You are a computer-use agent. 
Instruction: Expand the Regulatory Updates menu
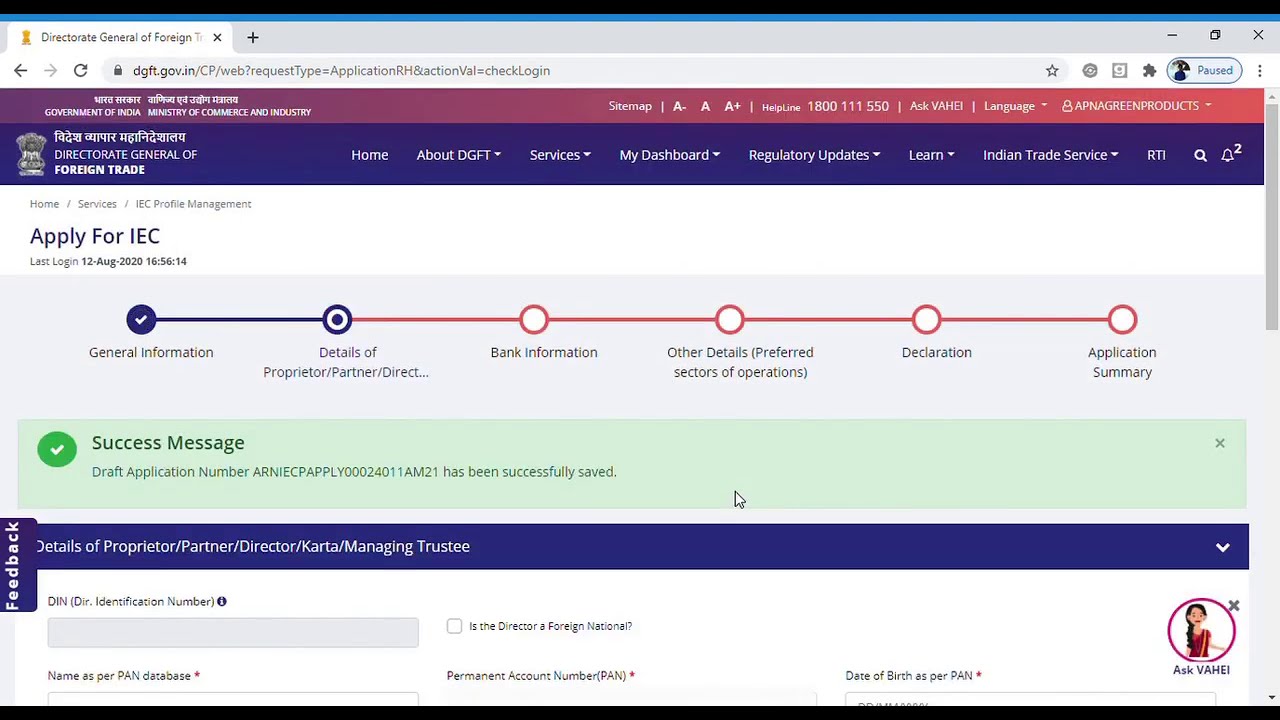pyautogui.click(x=814, y=154)
